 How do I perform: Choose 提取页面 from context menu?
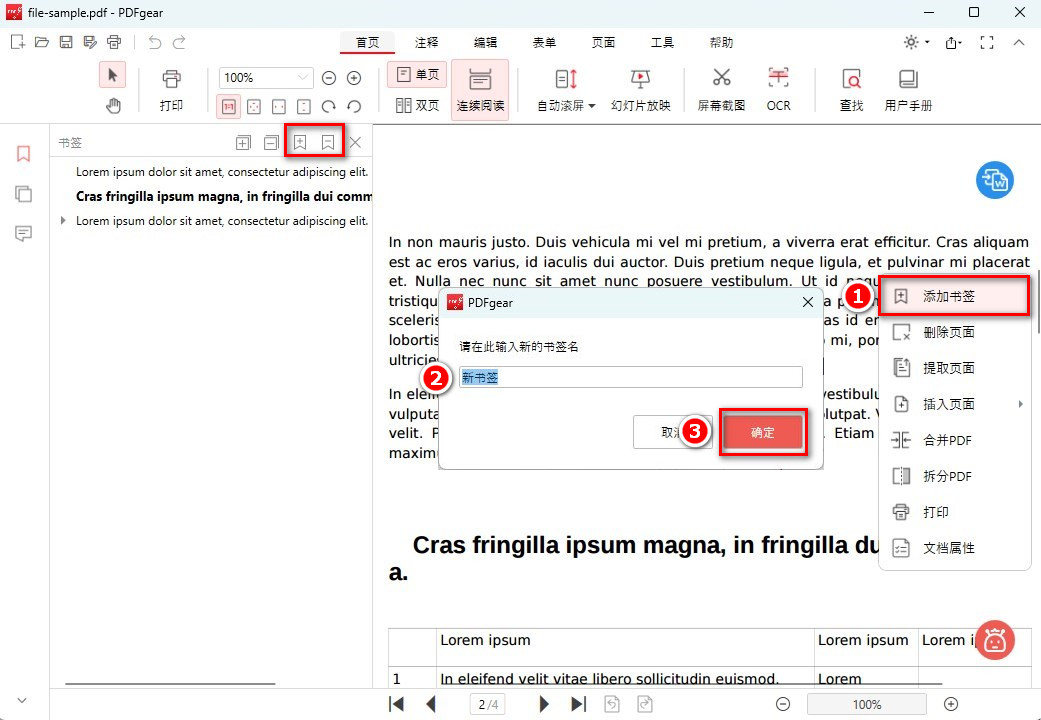(x=954, y=368)
